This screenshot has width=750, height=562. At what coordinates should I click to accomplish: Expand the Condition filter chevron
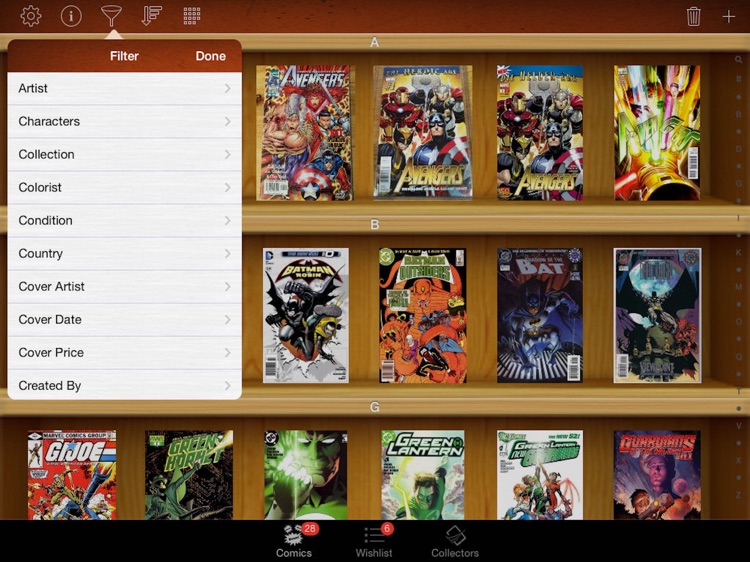(228, 220)
